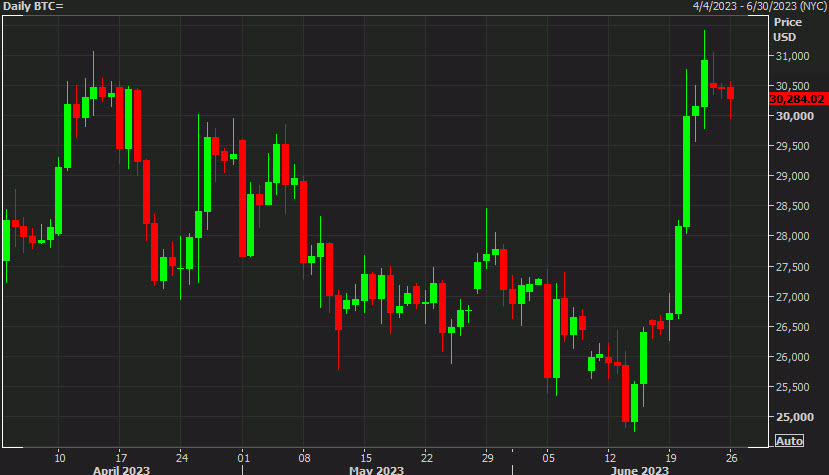
Task: Click the Auto scale button
Action: tap(789, 441)
